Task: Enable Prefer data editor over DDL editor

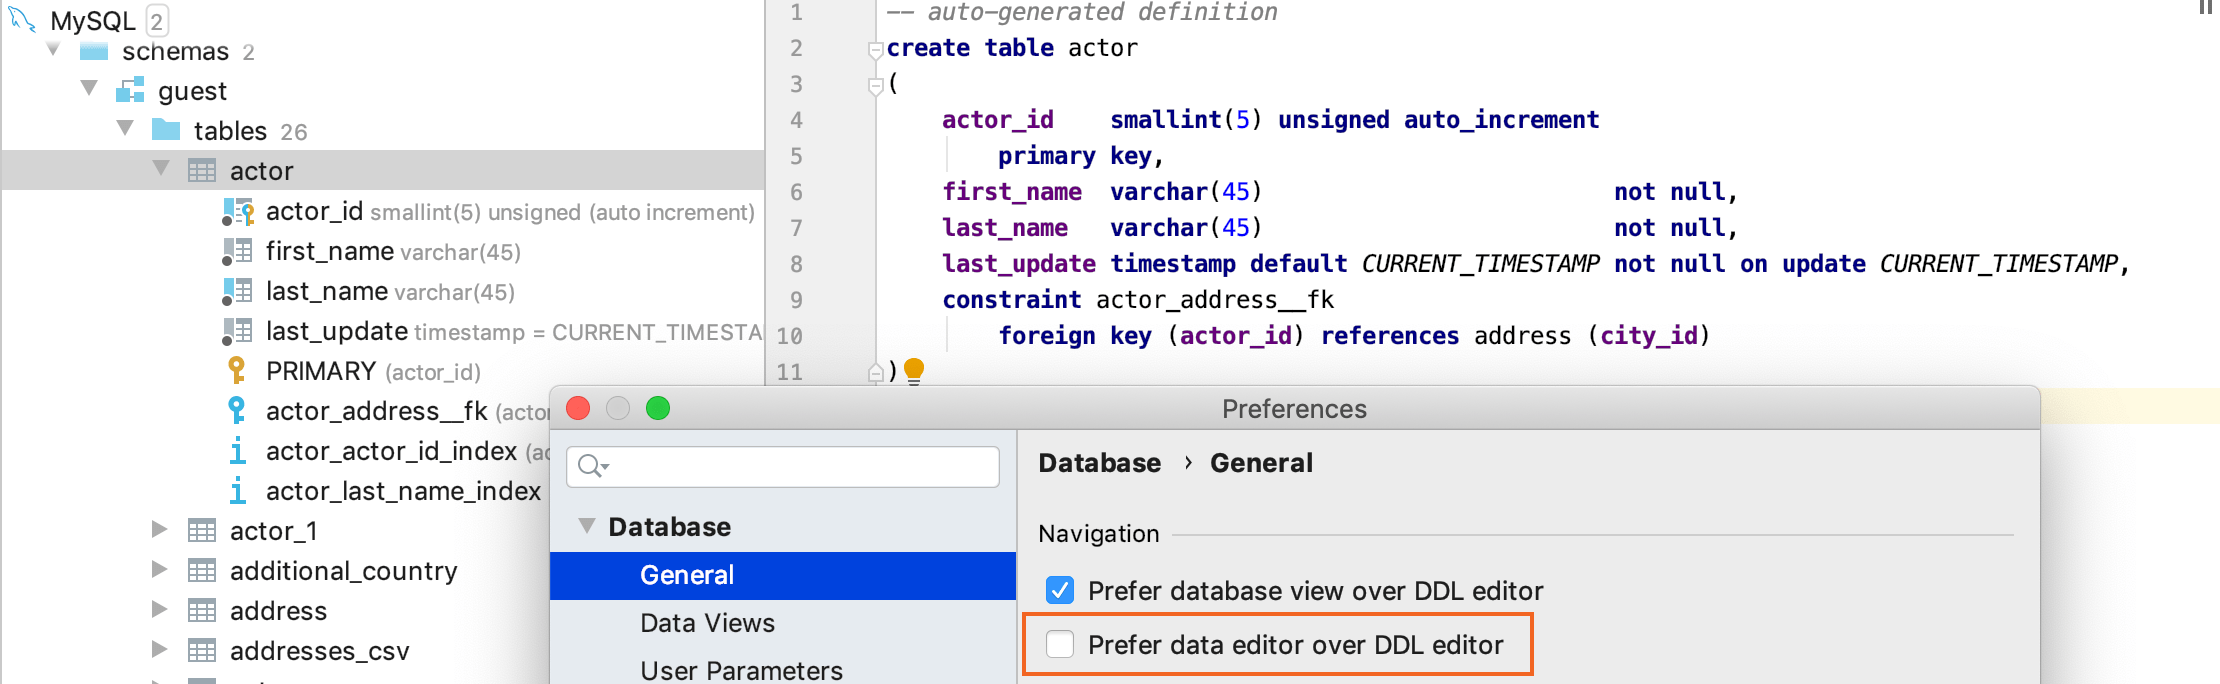Action: [1060, 645]
